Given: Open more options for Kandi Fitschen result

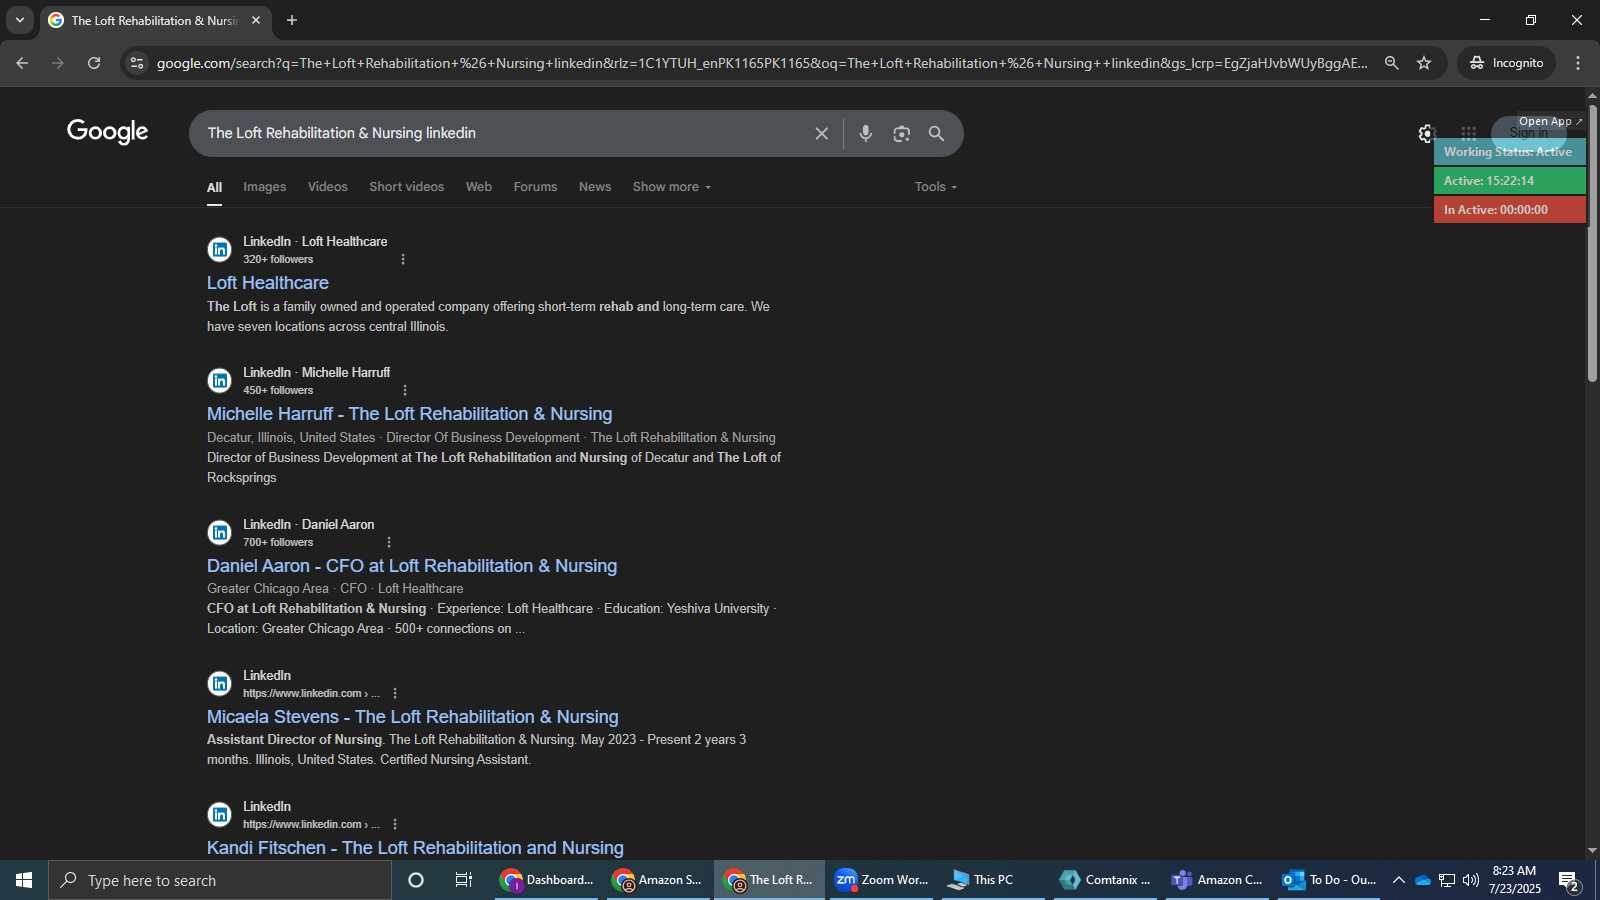Looking at the screenshot, I should [x=395, y=824].
